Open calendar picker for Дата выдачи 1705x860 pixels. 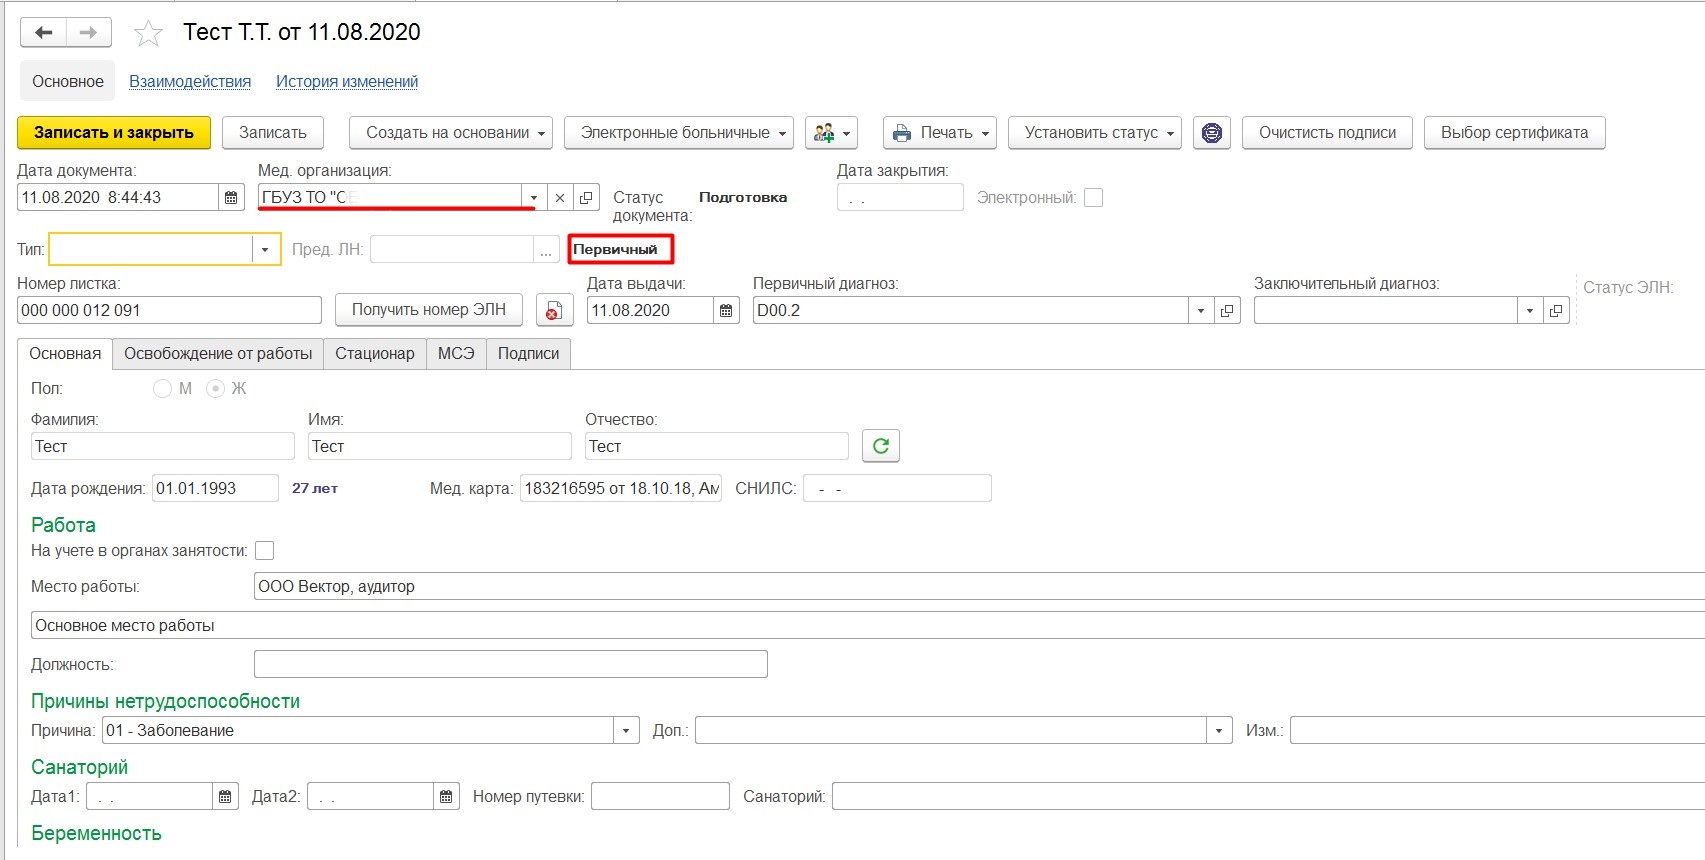point(726,311)
